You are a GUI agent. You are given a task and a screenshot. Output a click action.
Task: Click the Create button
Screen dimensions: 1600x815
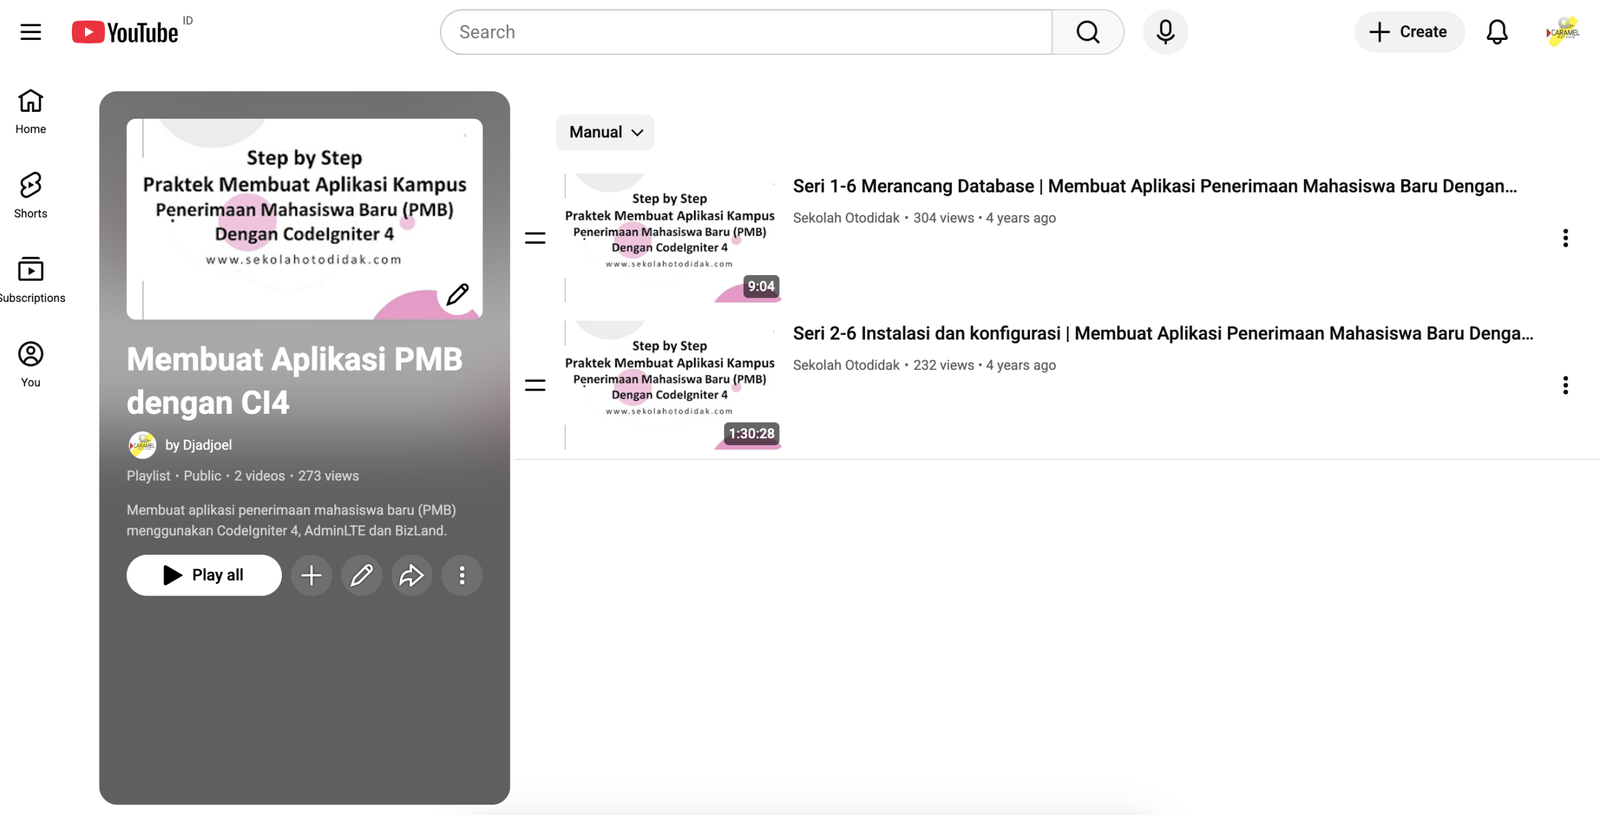click(1409, 32)
